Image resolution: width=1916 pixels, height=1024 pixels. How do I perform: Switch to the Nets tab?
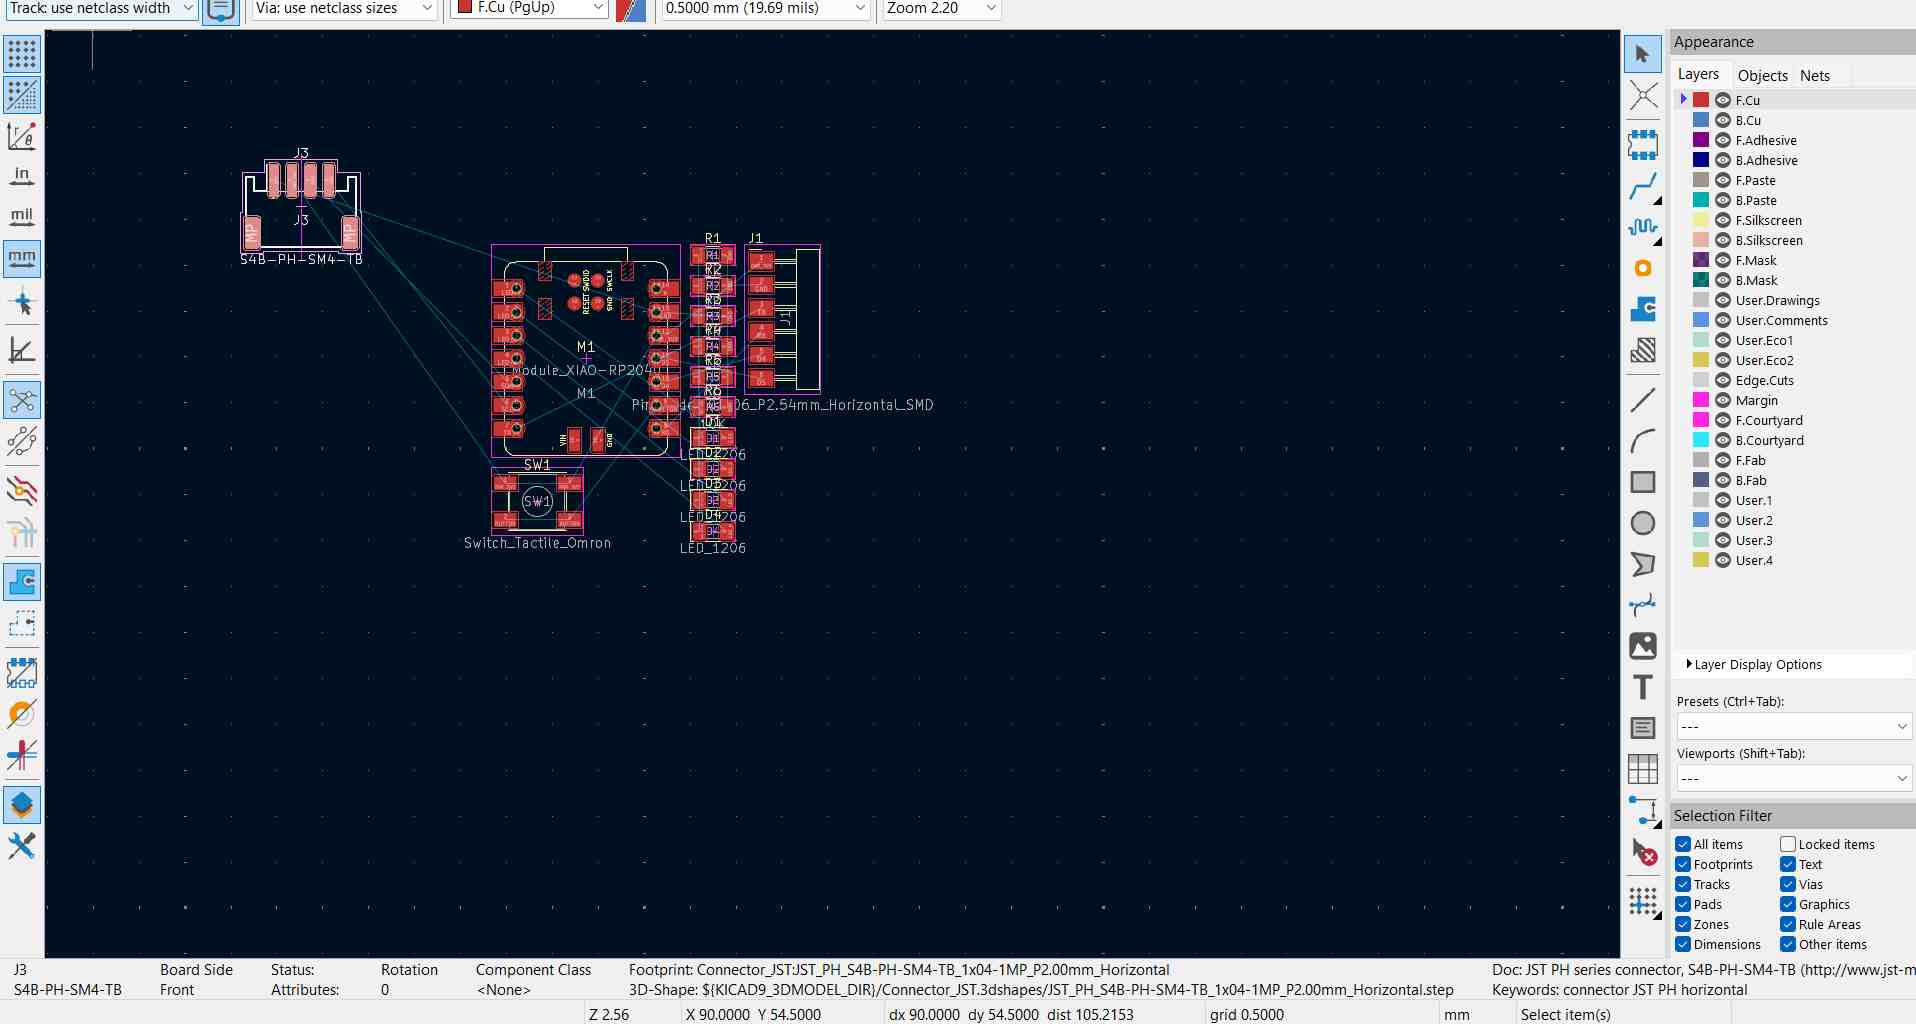coord(1814,75)
